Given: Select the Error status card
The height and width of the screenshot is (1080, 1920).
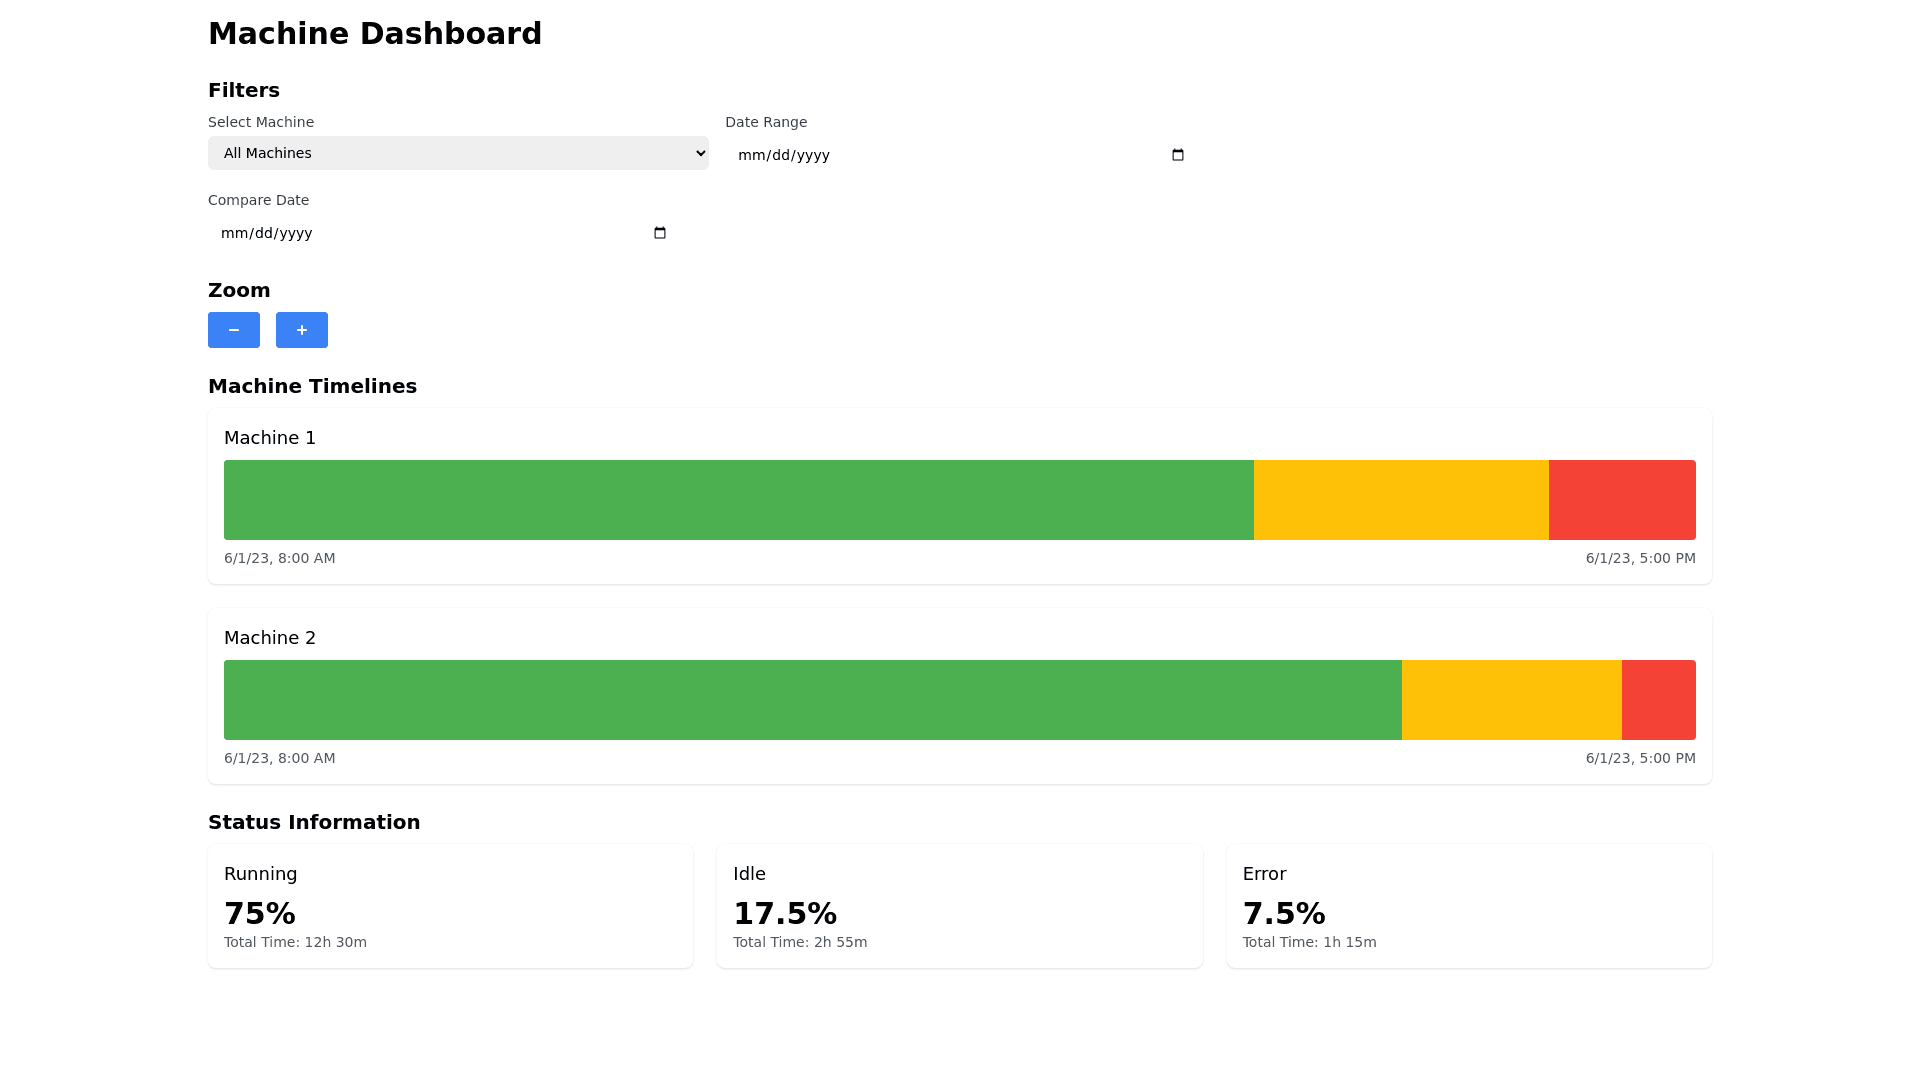Looking at the screenshot, I should (x=1468, y=906).
